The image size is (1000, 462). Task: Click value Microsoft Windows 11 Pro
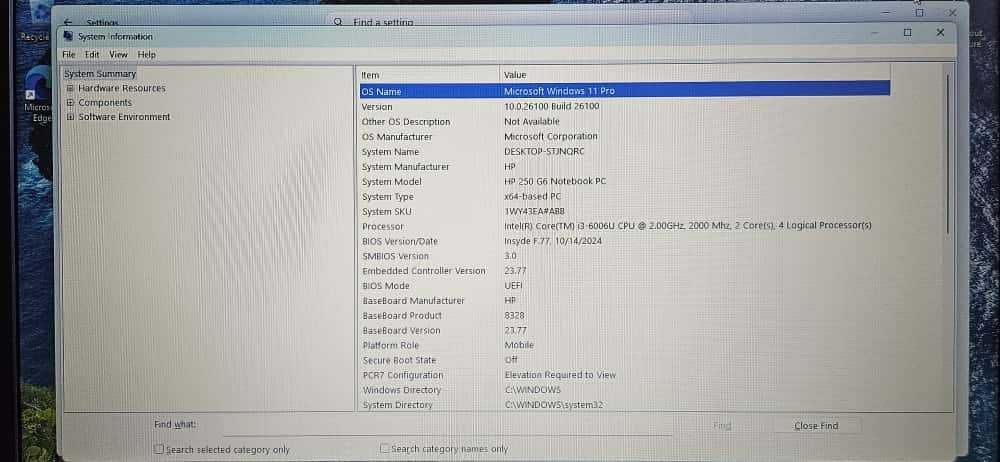tap(559, 91)
